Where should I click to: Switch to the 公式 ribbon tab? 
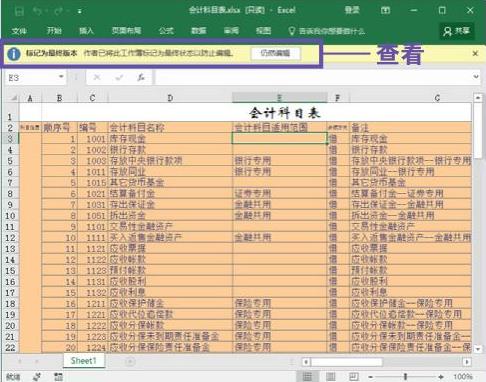coord(166,31)
